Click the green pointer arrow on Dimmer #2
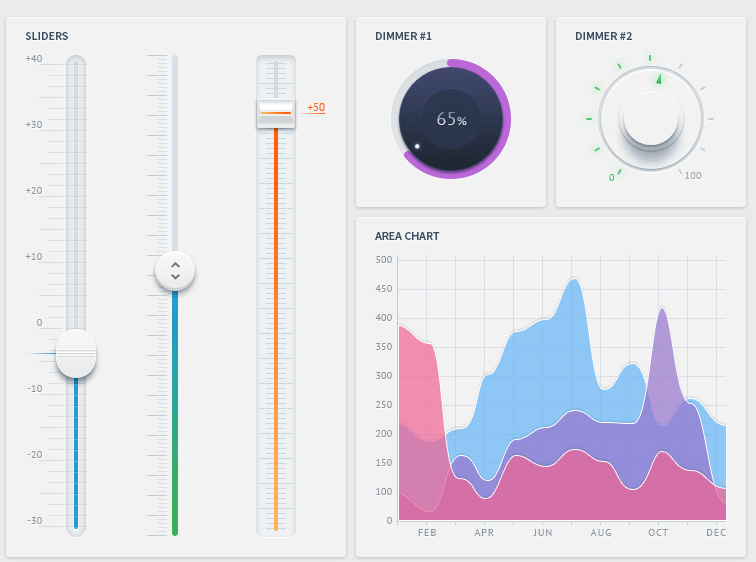This screenshot has height=562, width=756. (x=659, y=79)
